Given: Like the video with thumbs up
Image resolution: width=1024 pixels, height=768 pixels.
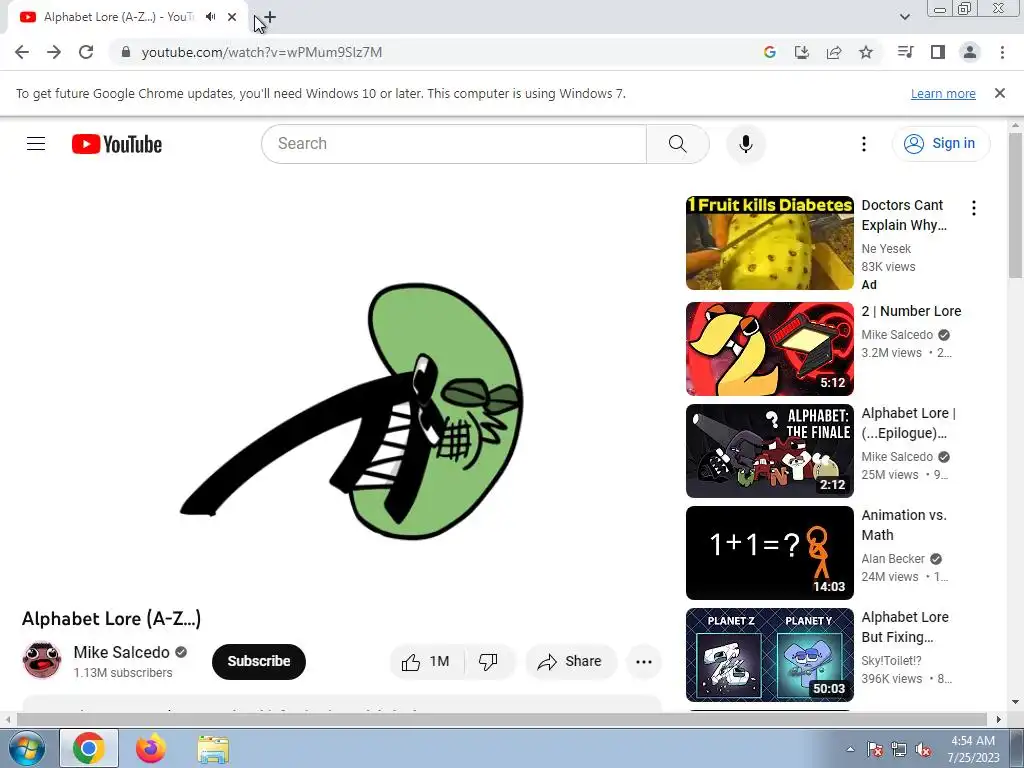Looking at the screenshot, I should (426, 662).
